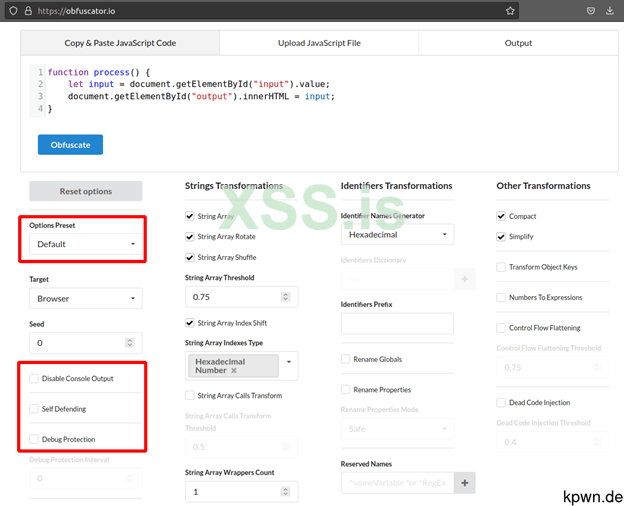Viewport: 624px width, 506px height.
Task: Click the browser address bar URL
Action: click(x=76, y=11)
